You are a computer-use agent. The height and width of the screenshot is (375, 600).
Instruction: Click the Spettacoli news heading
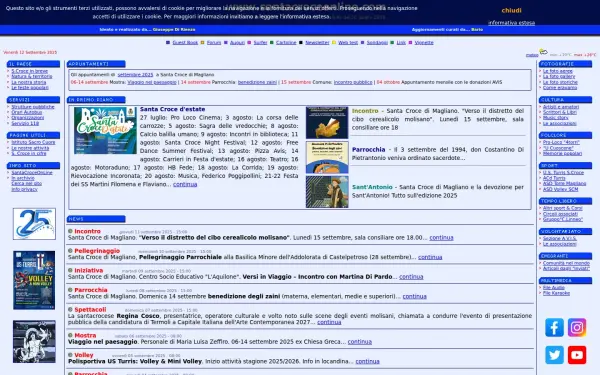point(90,309)
